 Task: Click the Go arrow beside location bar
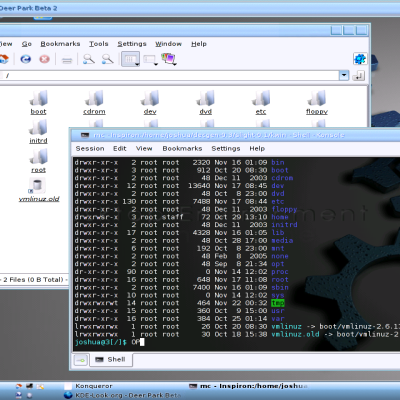point(359,76)
